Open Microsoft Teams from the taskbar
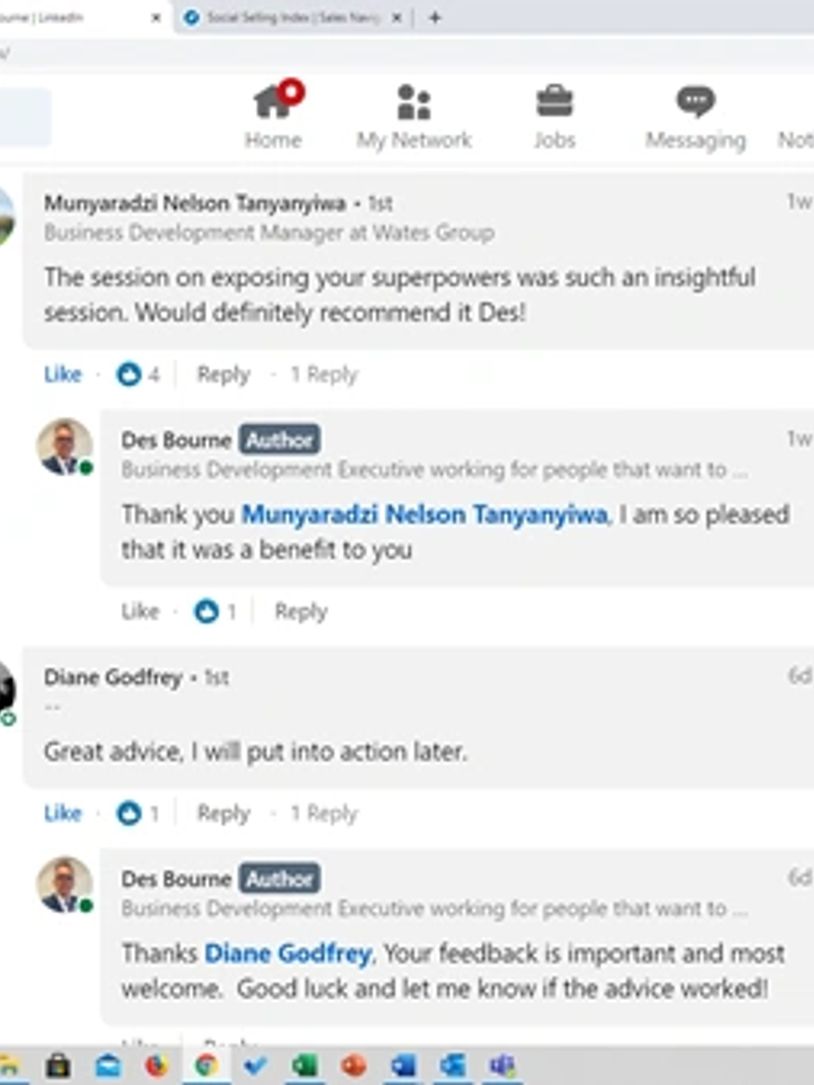The height and width of the screenshot is (1085, 814). pyautogui.click(x=501, y=1066)
